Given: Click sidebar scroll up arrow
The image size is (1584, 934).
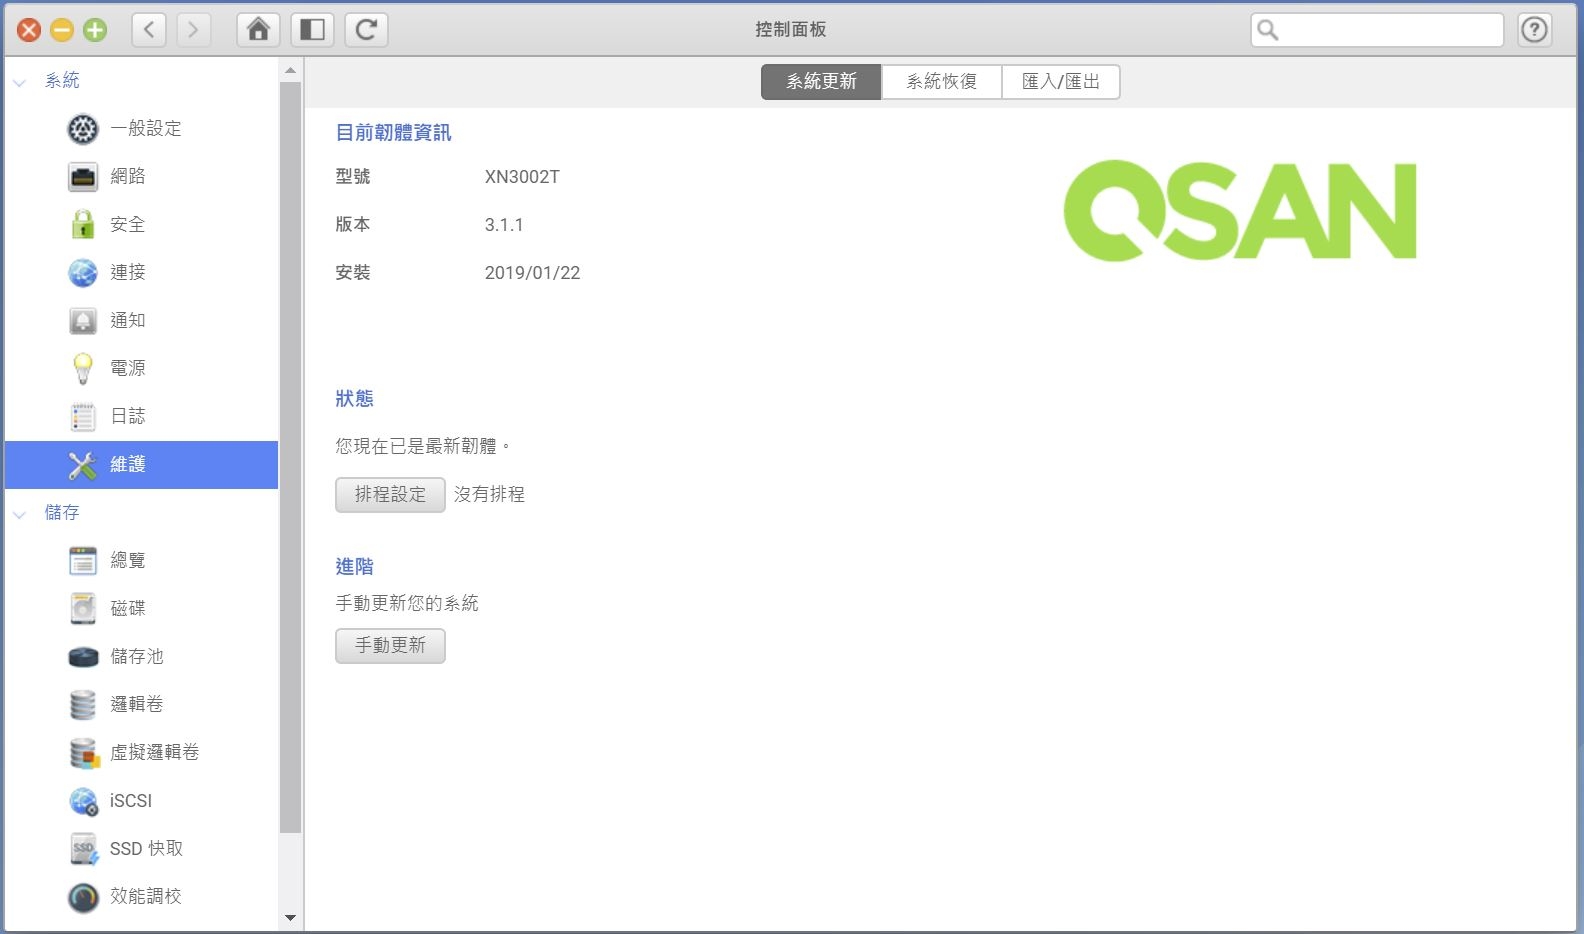Looking at the screenshot, I should click(x=290, y=71).
